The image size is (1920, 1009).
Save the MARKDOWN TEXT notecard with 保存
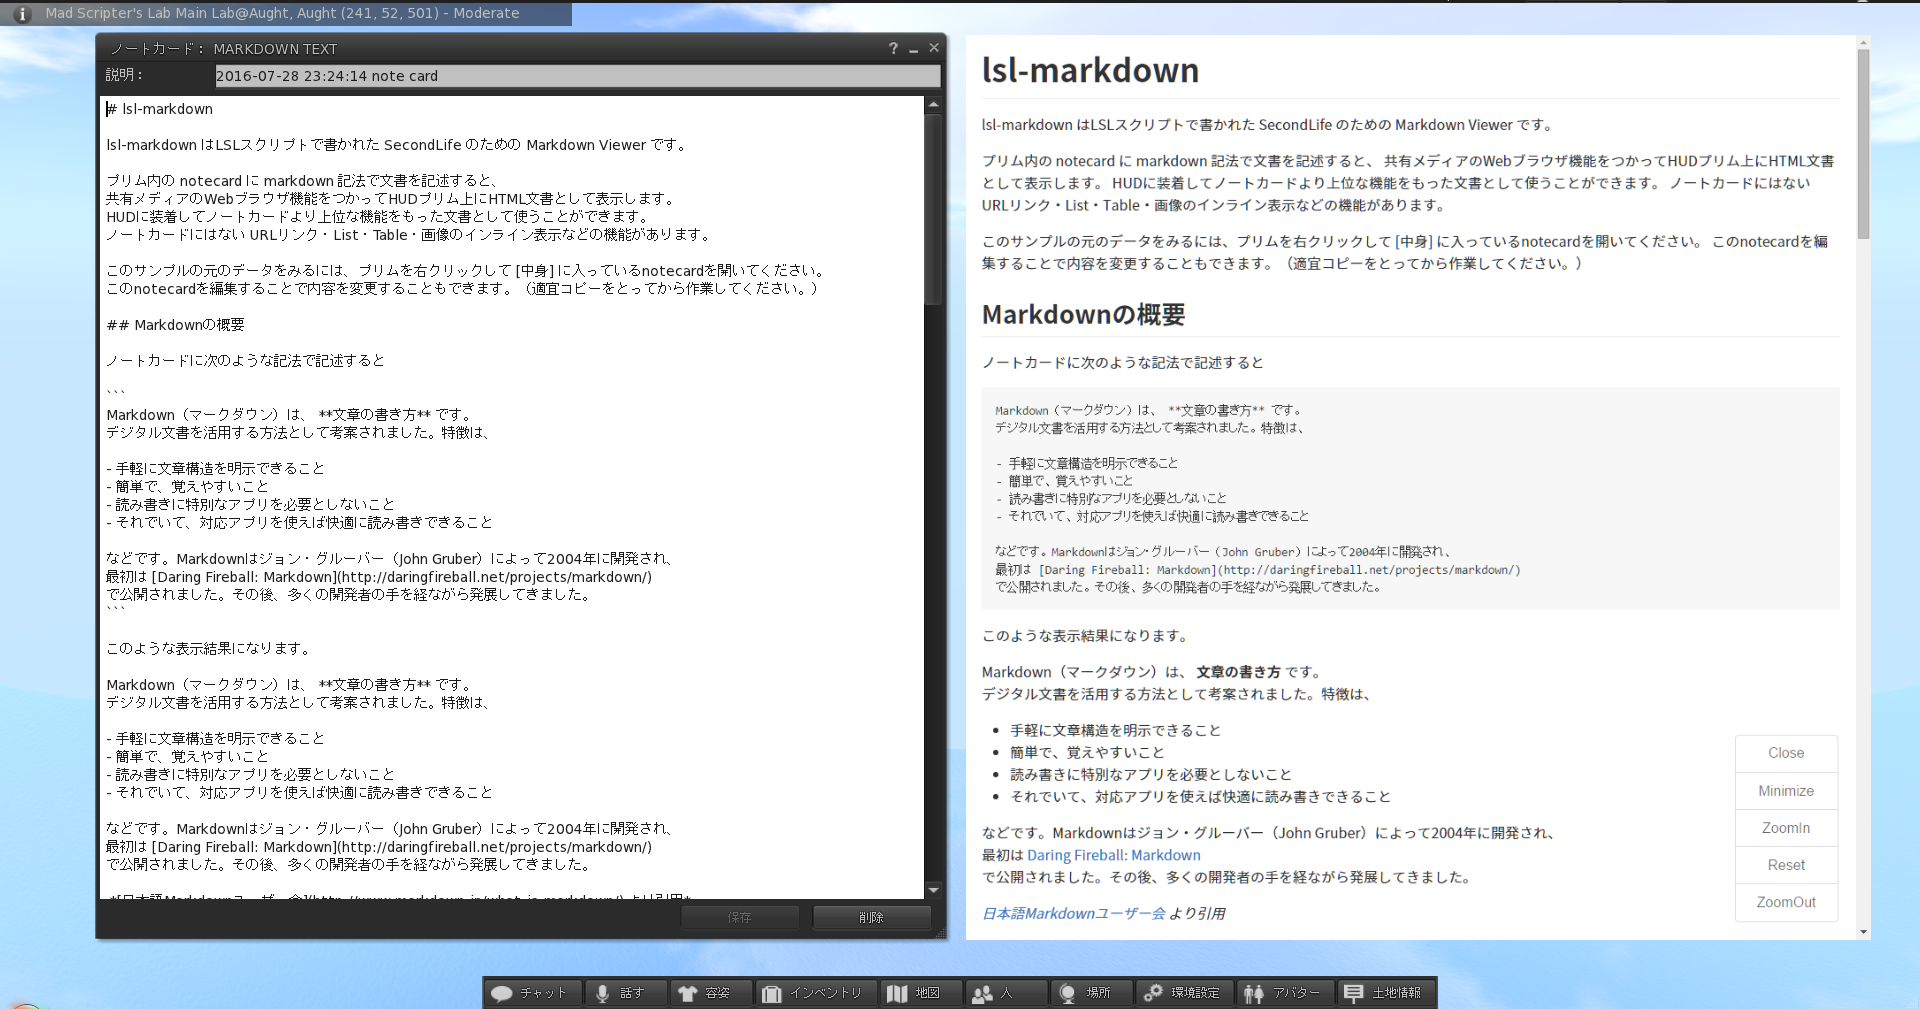740,917
